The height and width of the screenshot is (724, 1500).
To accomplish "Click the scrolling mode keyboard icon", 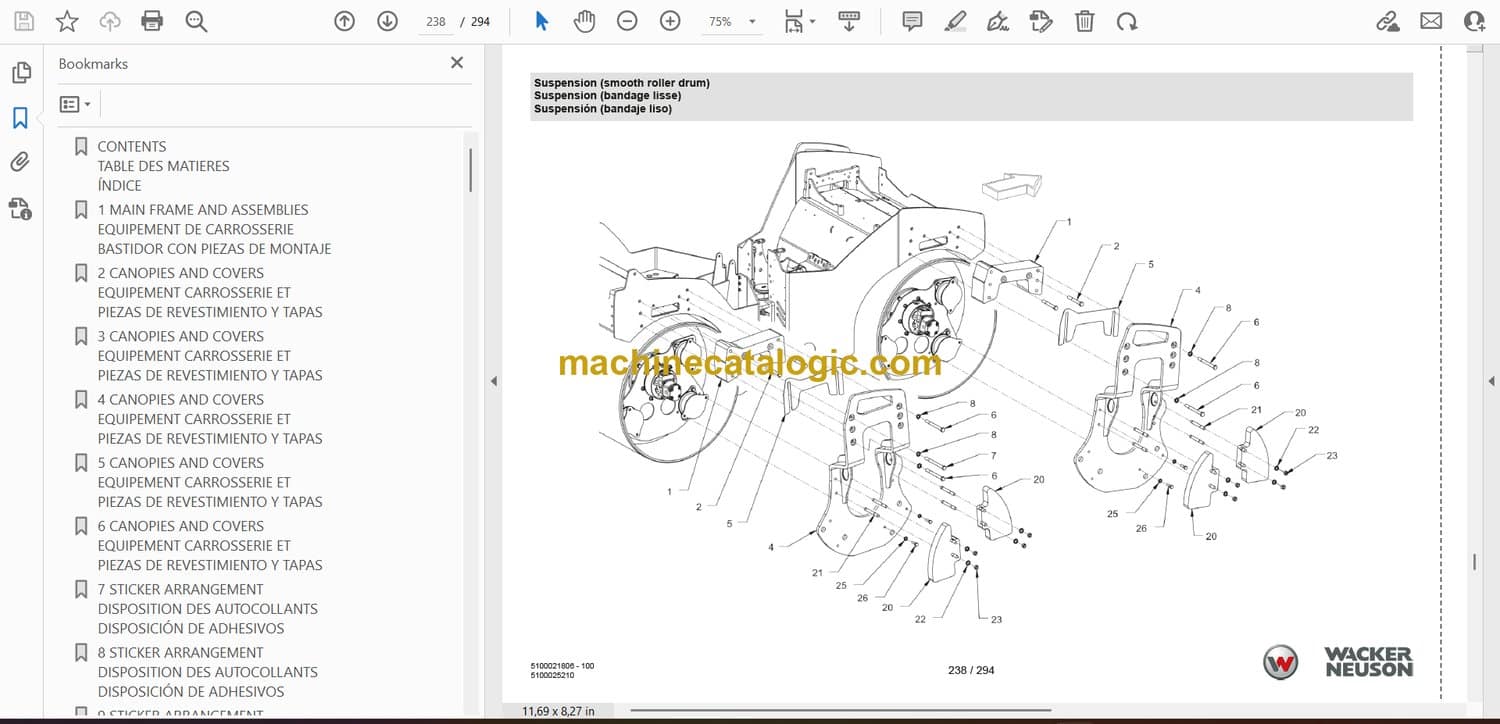I will click(x=849, y=21).
